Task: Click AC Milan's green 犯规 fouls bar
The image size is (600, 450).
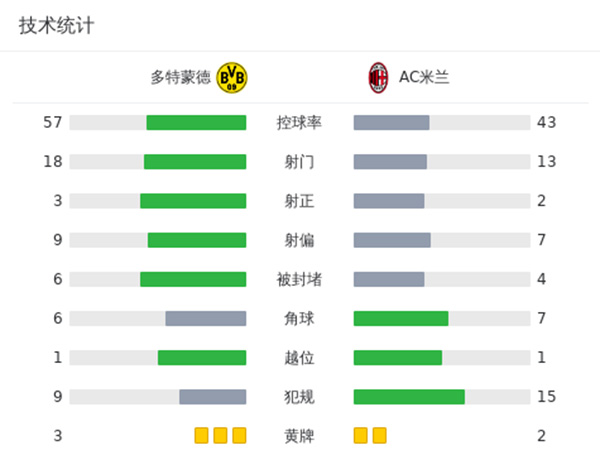Action: [409, 397]
